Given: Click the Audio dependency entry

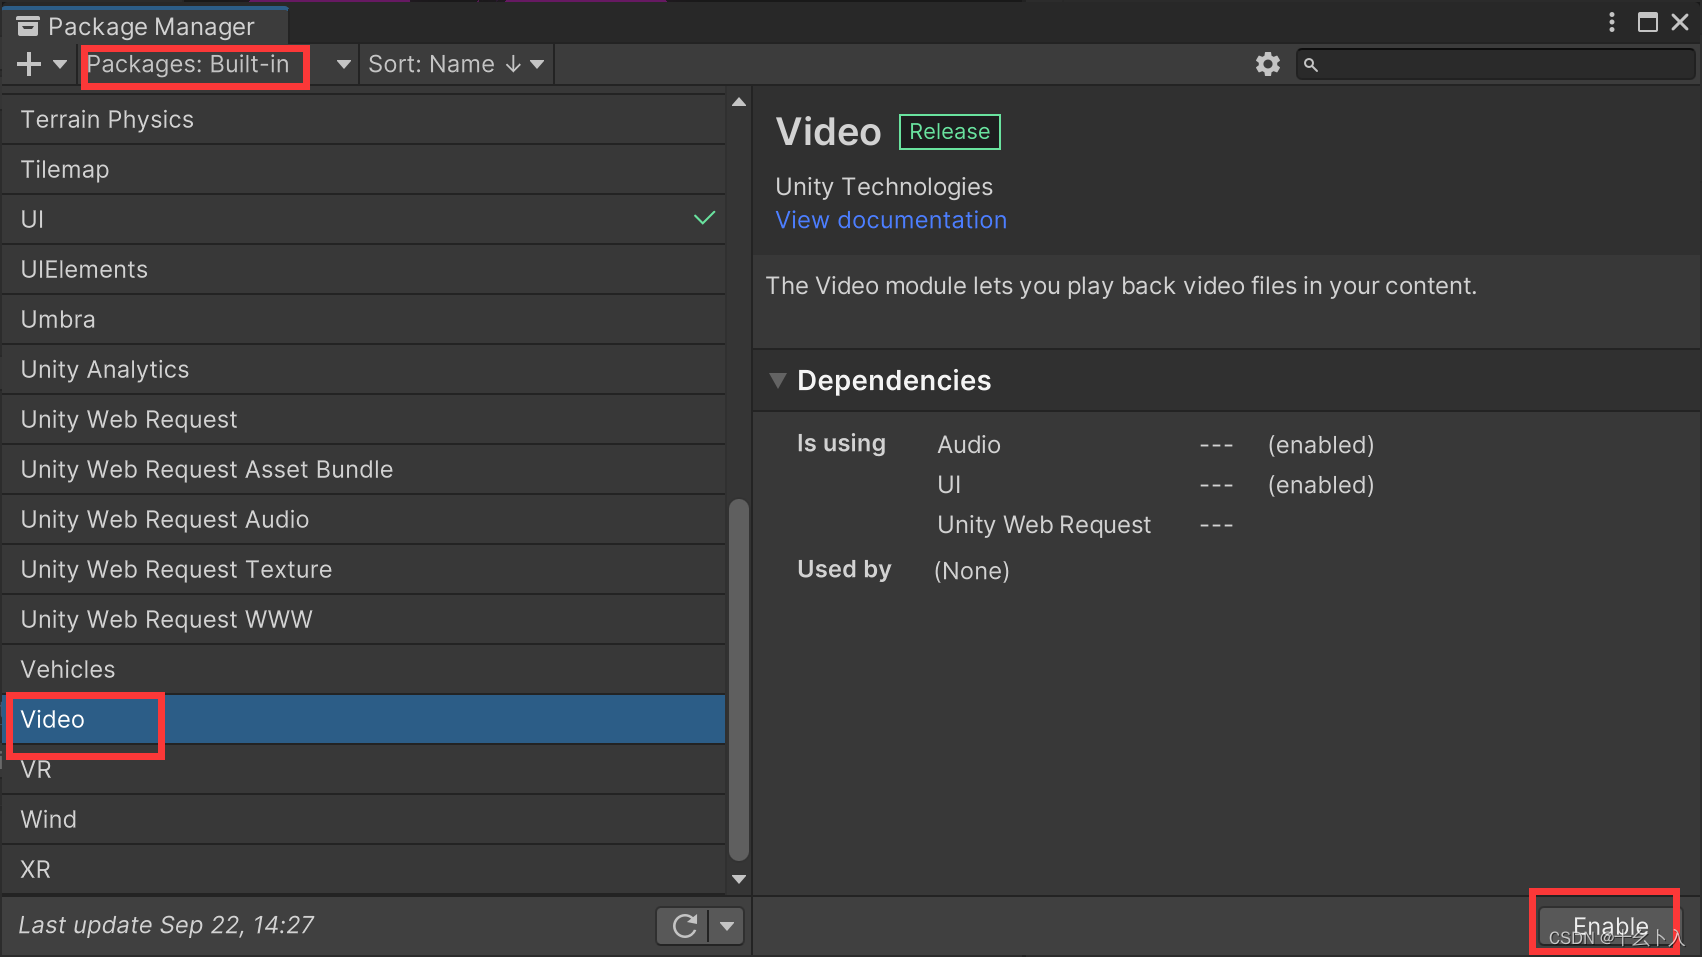Looking at the screenshot, I should click(969, 445).
